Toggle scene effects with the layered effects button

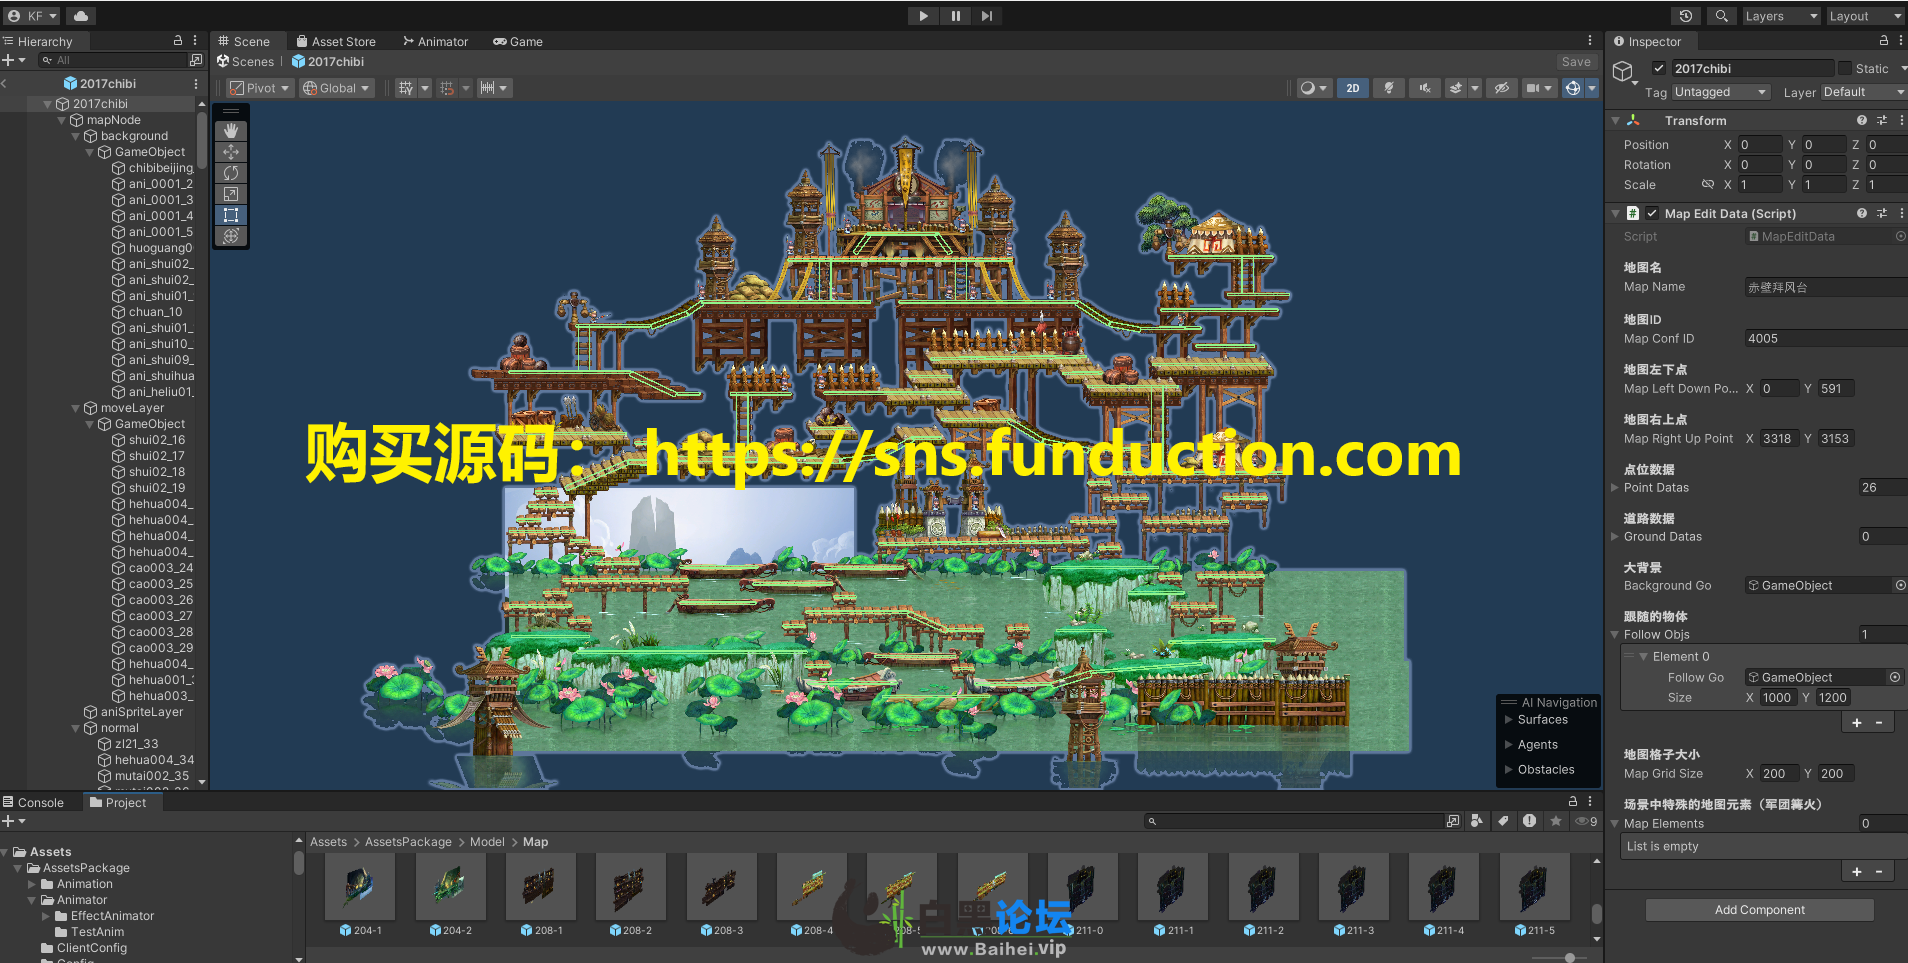pos(1456,88)
